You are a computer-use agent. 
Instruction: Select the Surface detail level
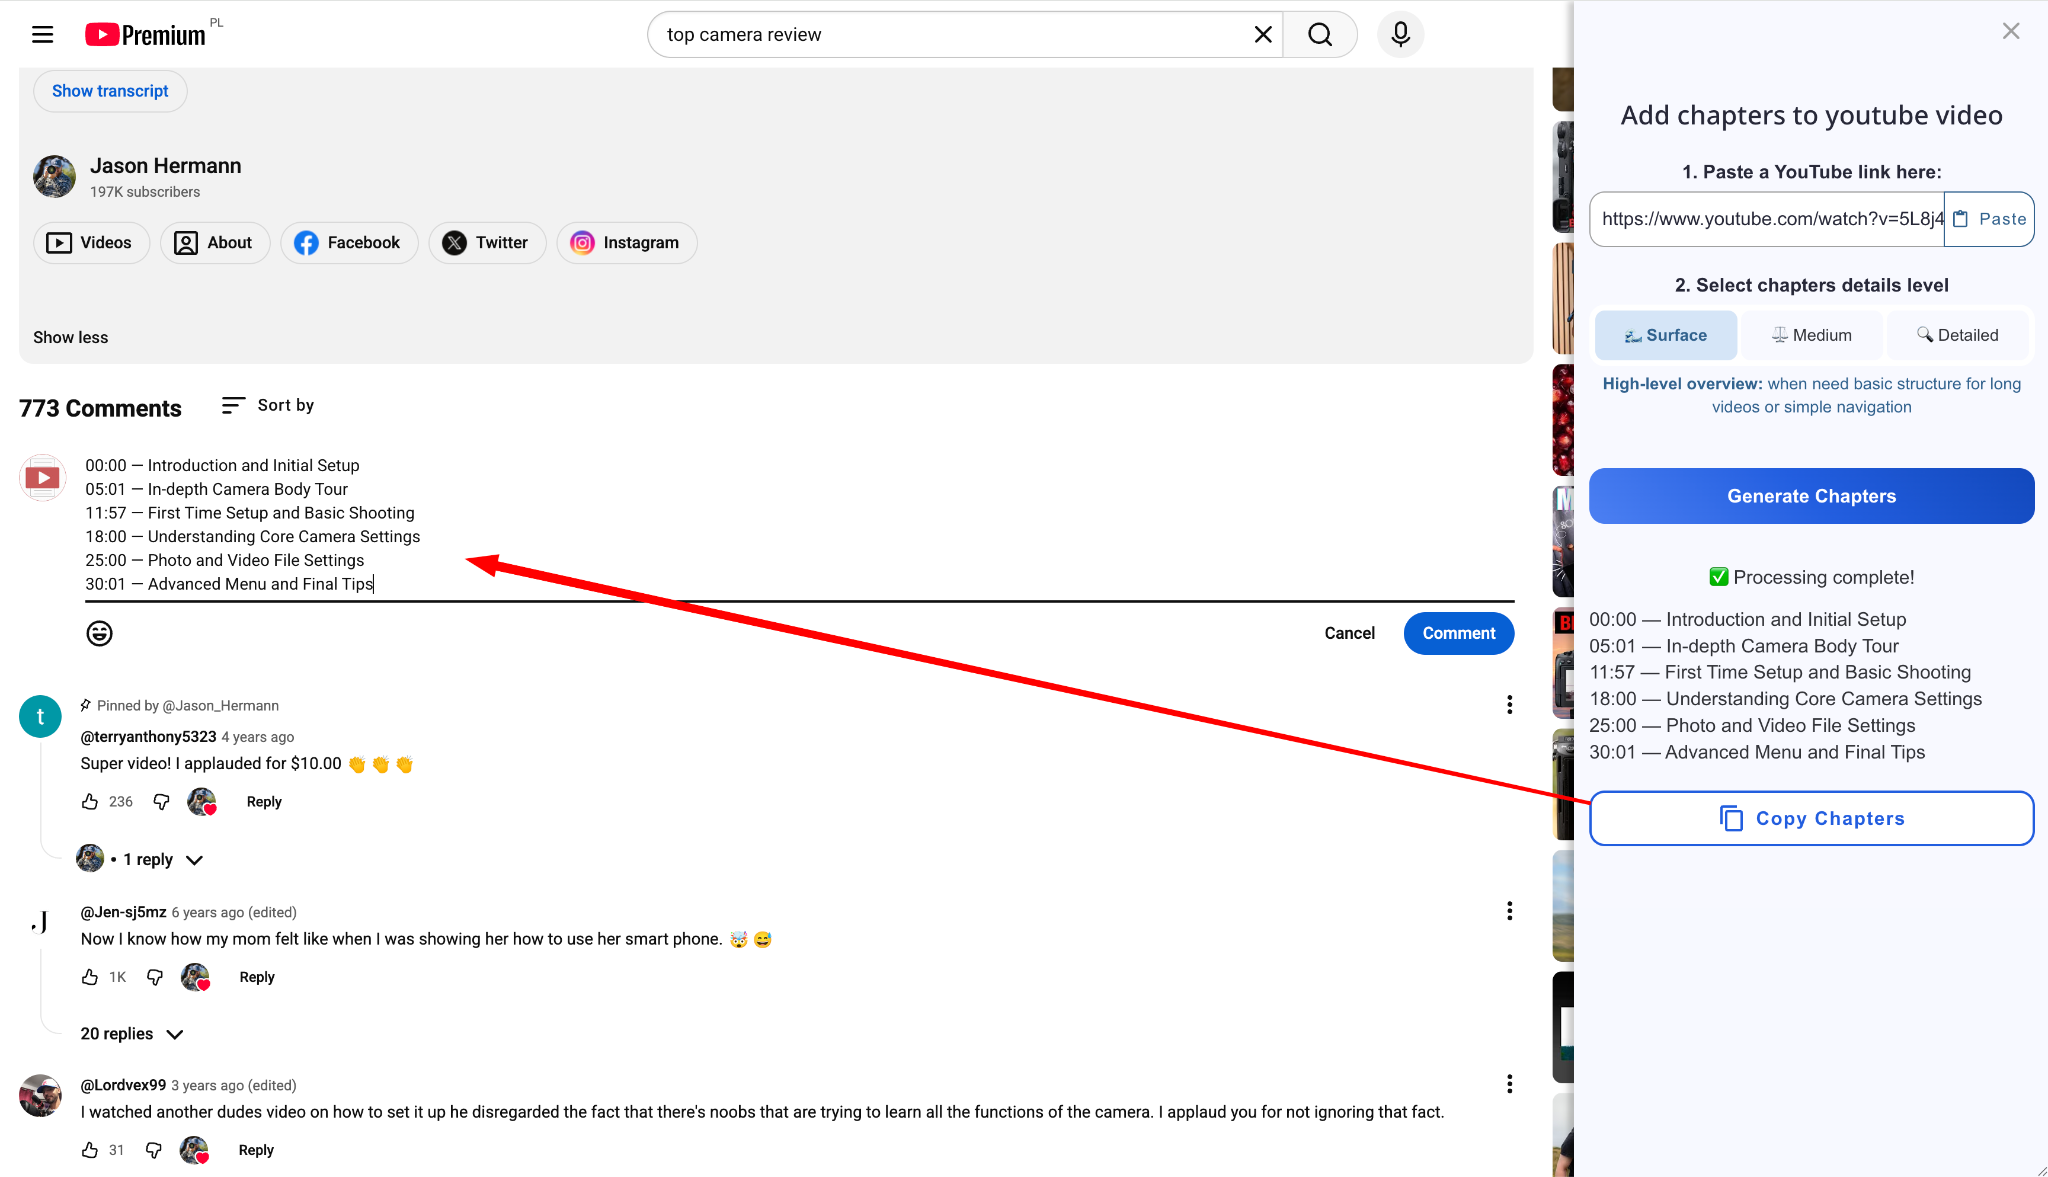(1665, 335)
